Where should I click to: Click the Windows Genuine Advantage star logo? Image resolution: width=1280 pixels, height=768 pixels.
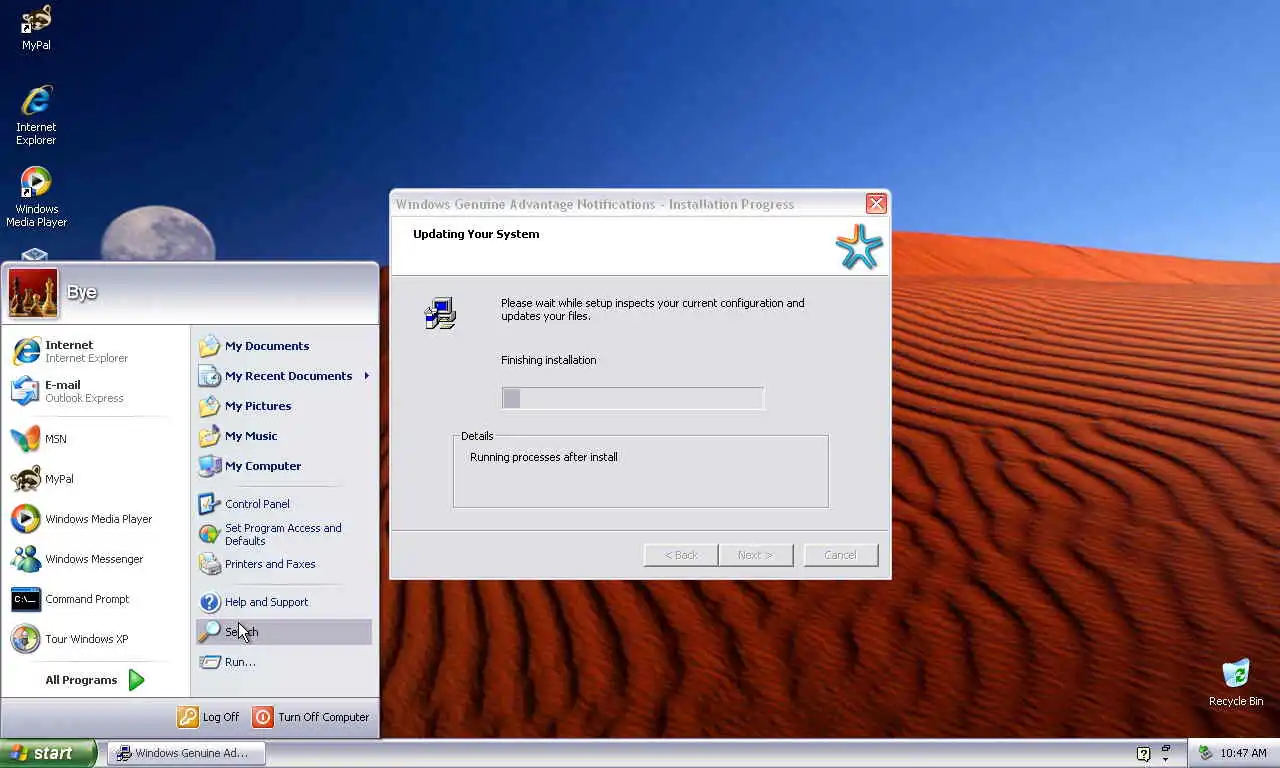(x=859, y=247)
